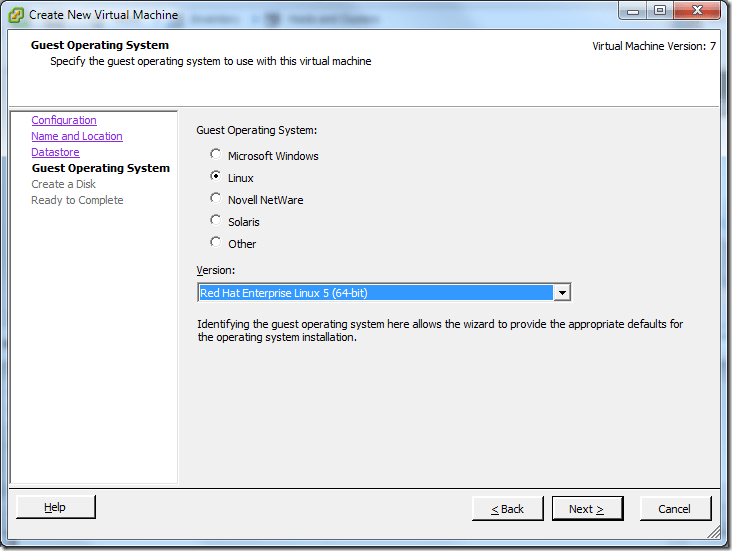Viewport: 732px width, 551px height.
Task: Close the Create New Virtual Machine dialog
Action: 697,10
